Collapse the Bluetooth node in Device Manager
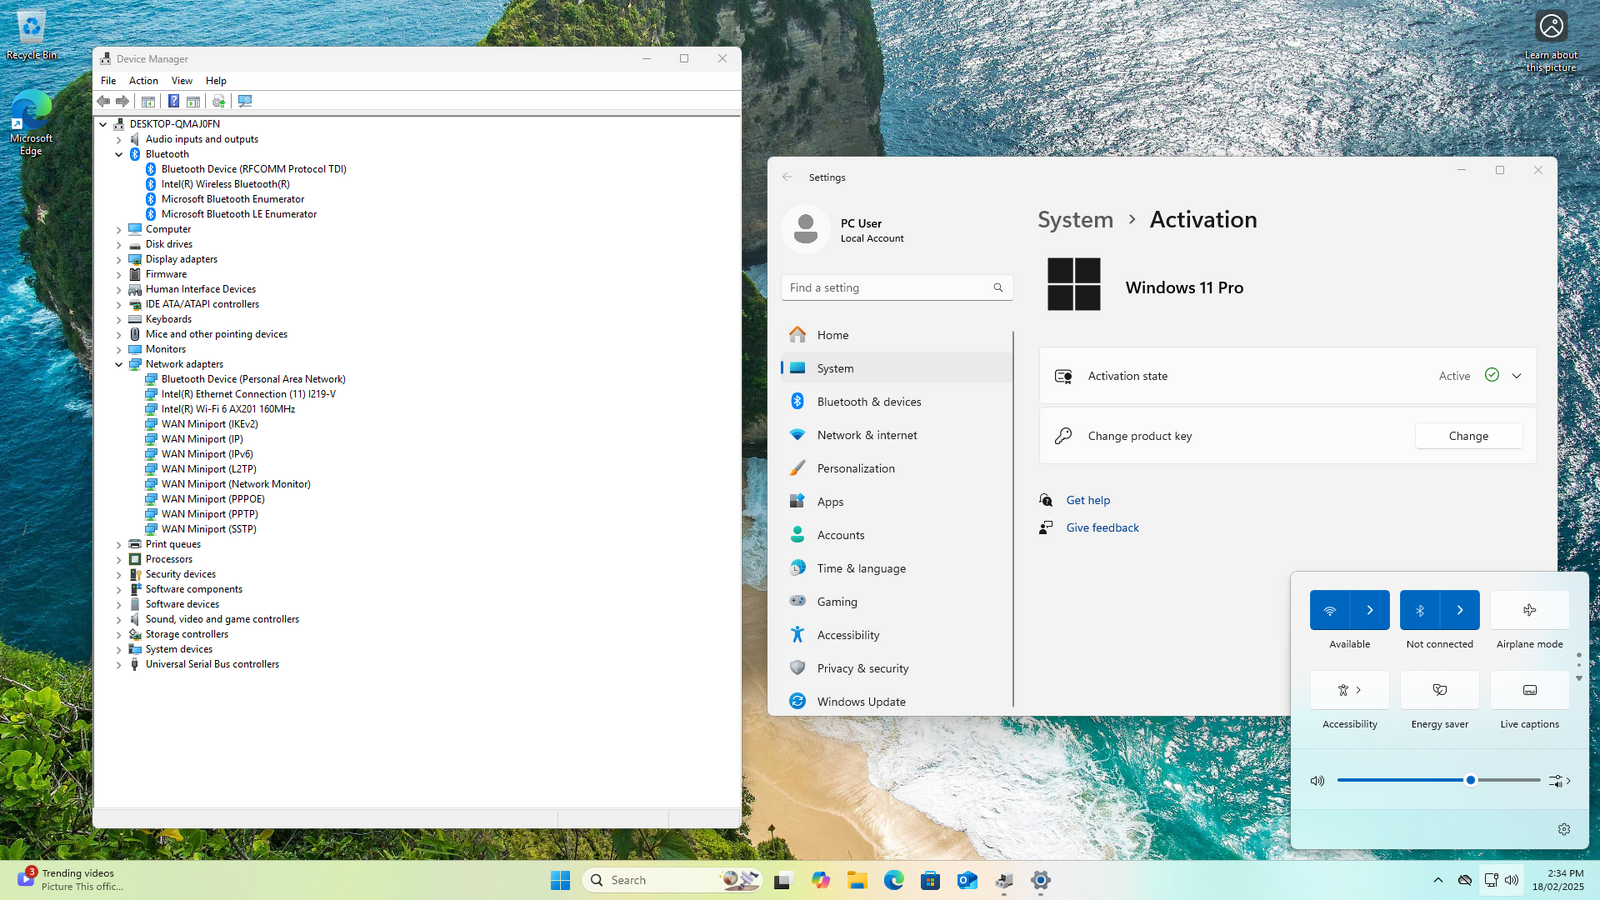The image size is (1600, 900). 119,155
